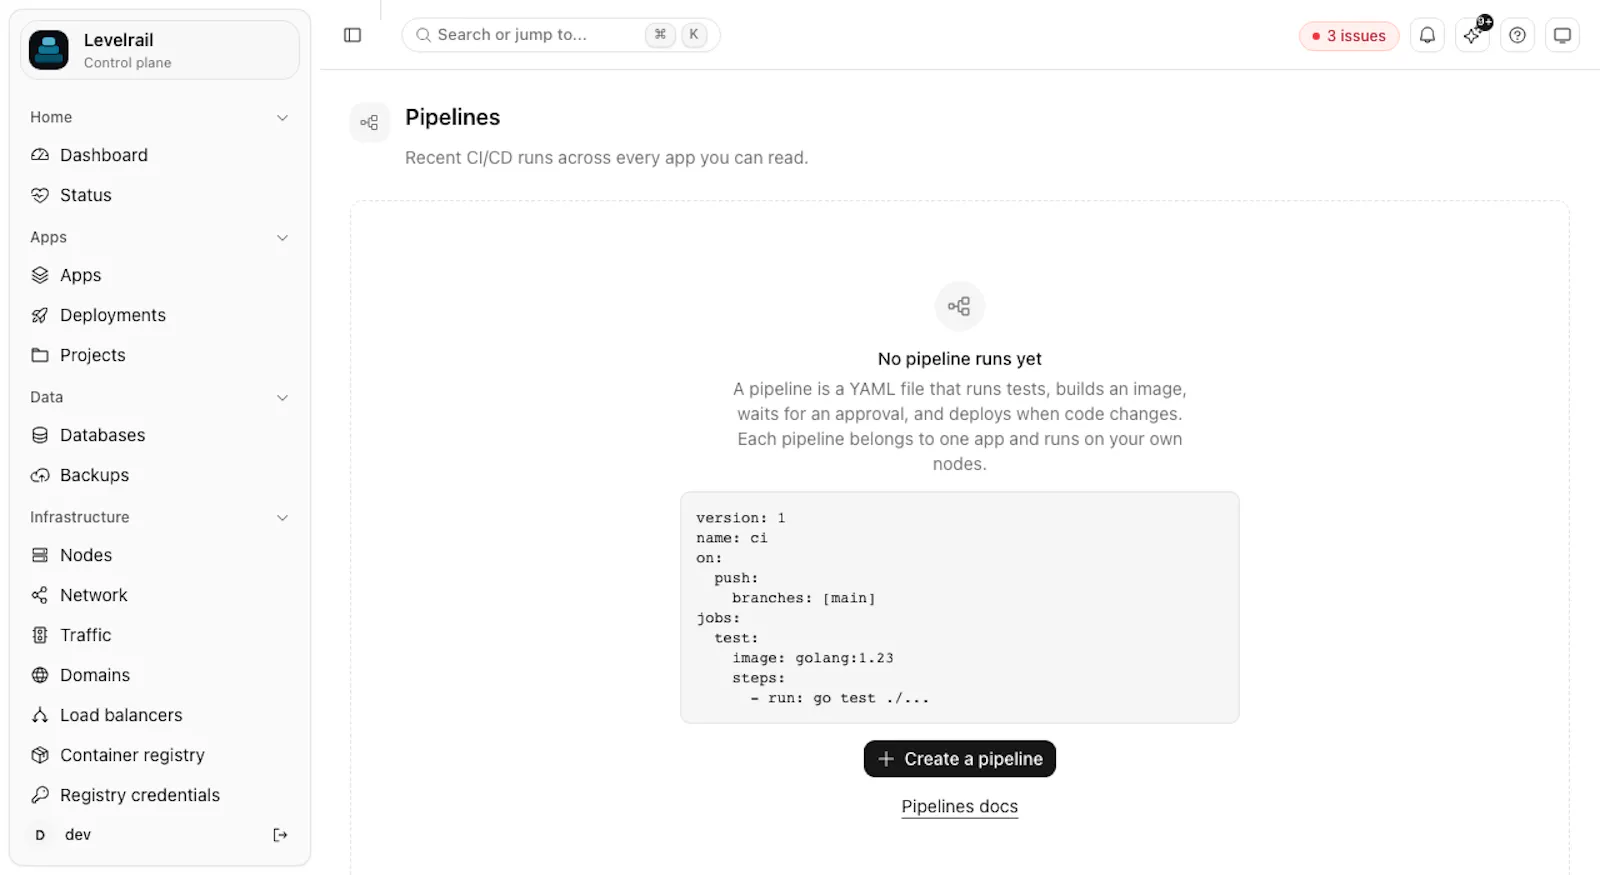Viewport: 1600px width, 875px height.
Task: Click the Infrastructure section label
Action: tap(80, 517)
